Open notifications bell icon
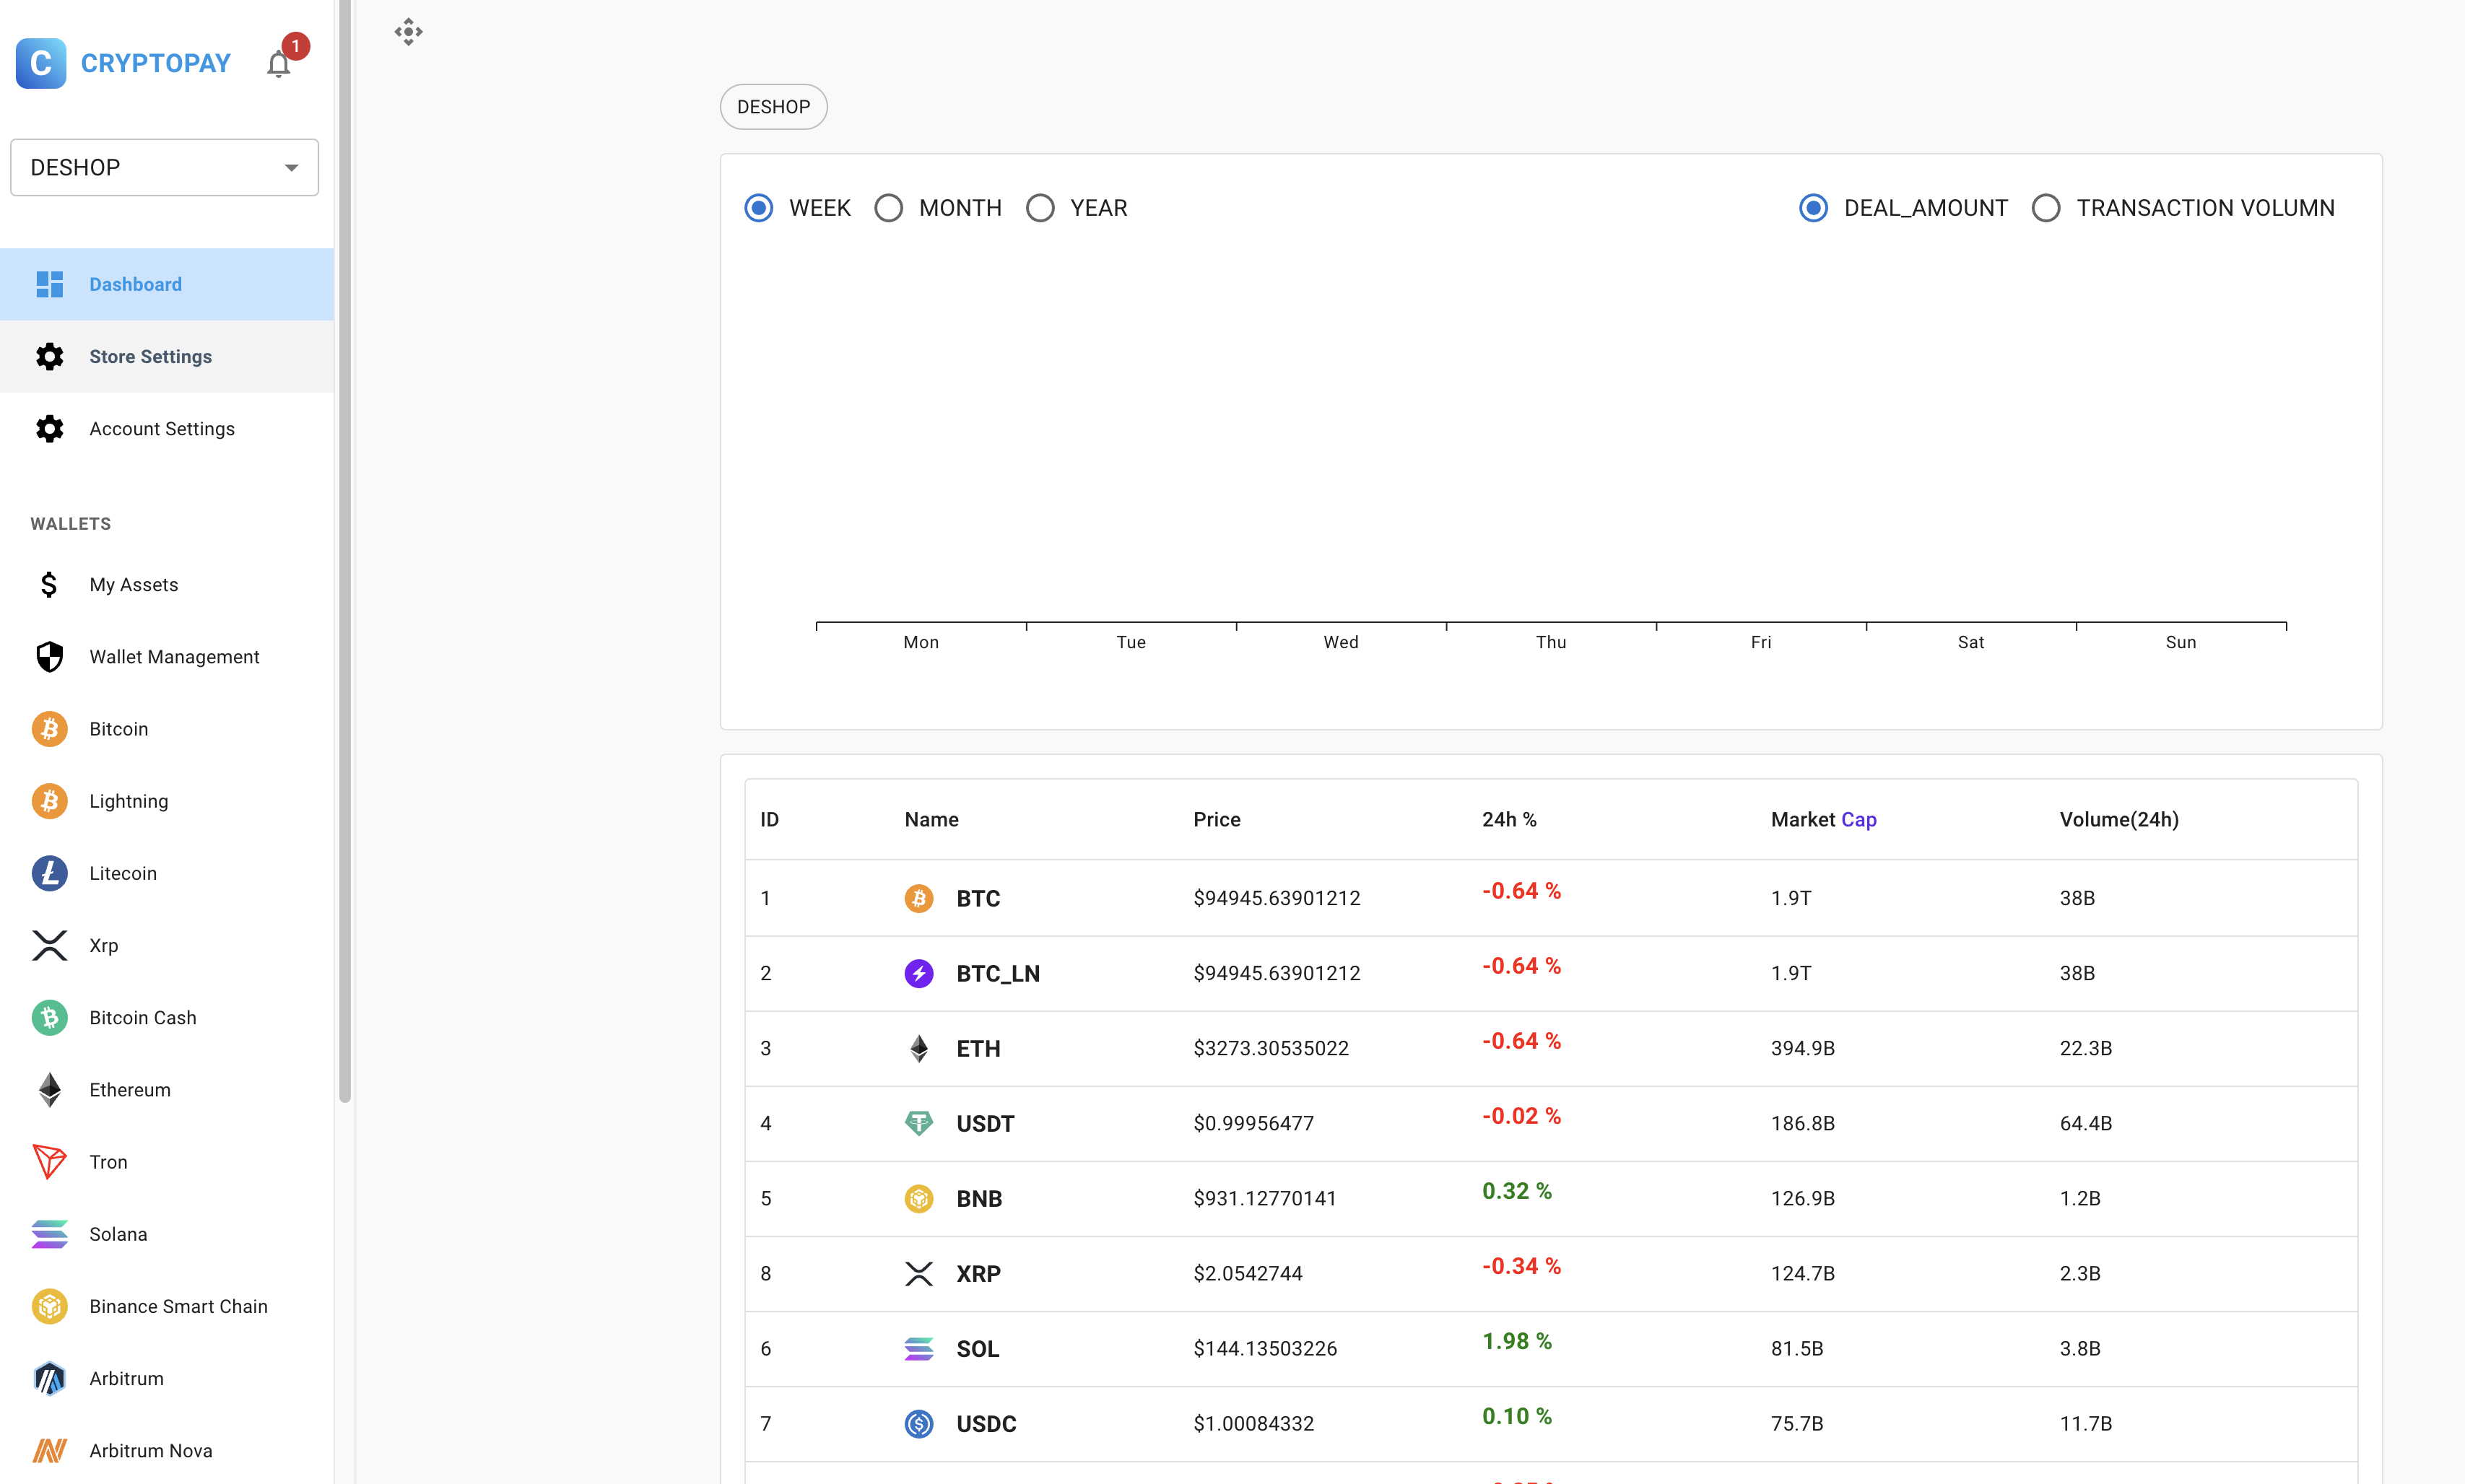This screenshot has width=2465, height=1484. click(279, 64)
